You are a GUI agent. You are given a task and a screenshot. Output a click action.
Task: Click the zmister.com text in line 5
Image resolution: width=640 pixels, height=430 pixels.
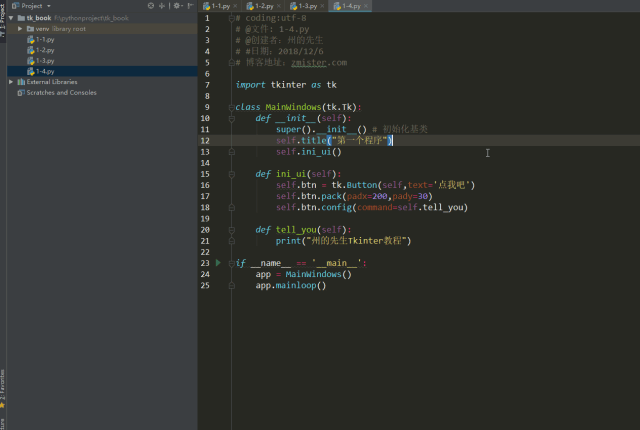click(x=319, y=62)
